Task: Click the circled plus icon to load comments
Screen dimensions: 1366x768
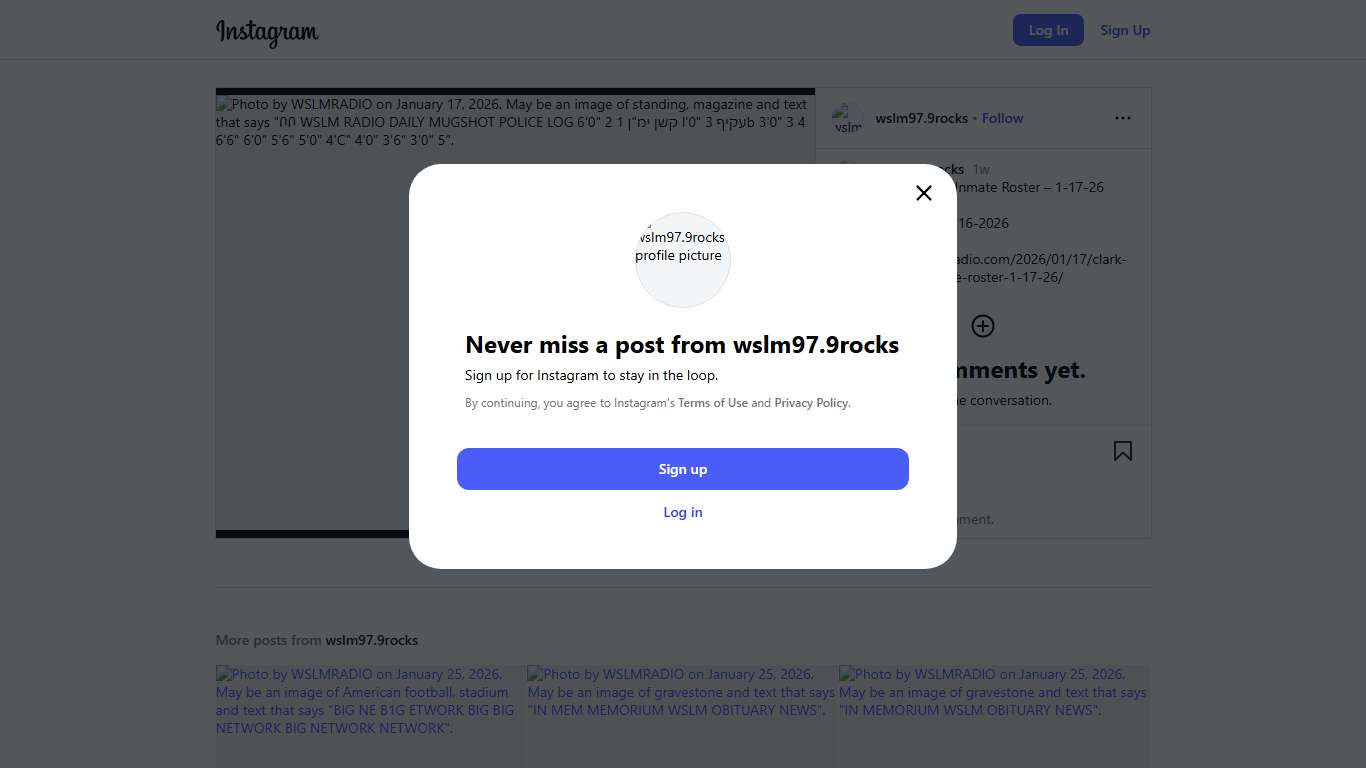Action: [983, 326]
